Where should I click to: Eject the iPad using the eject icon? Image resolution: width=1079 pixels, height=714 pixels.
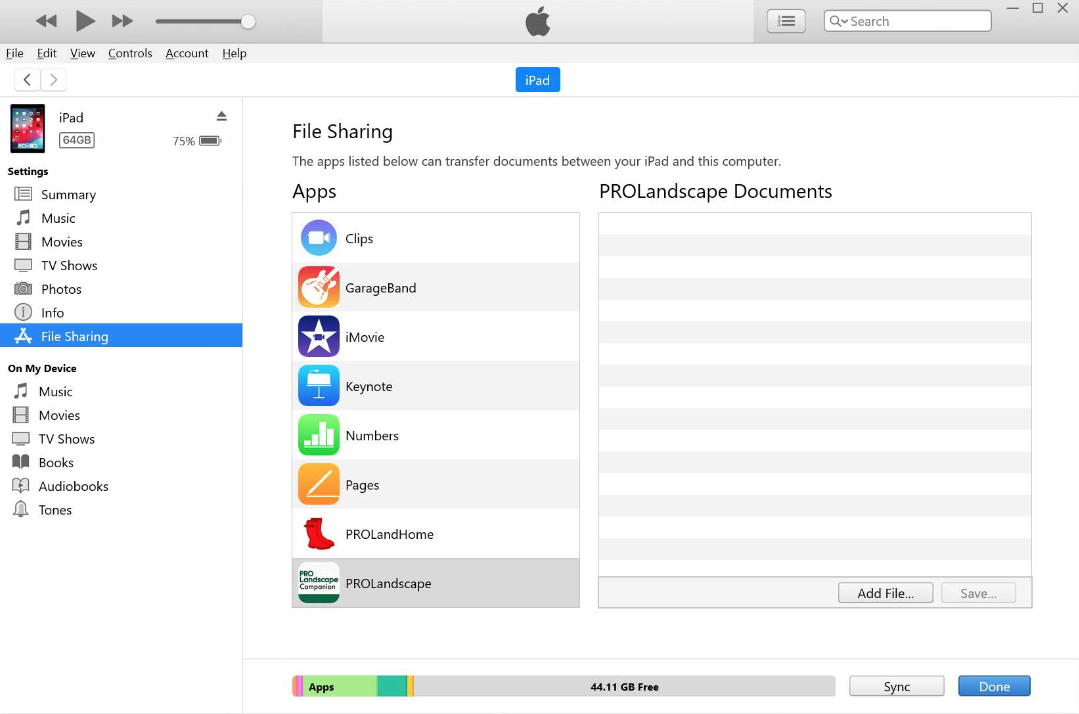click(x=222, y=116)
